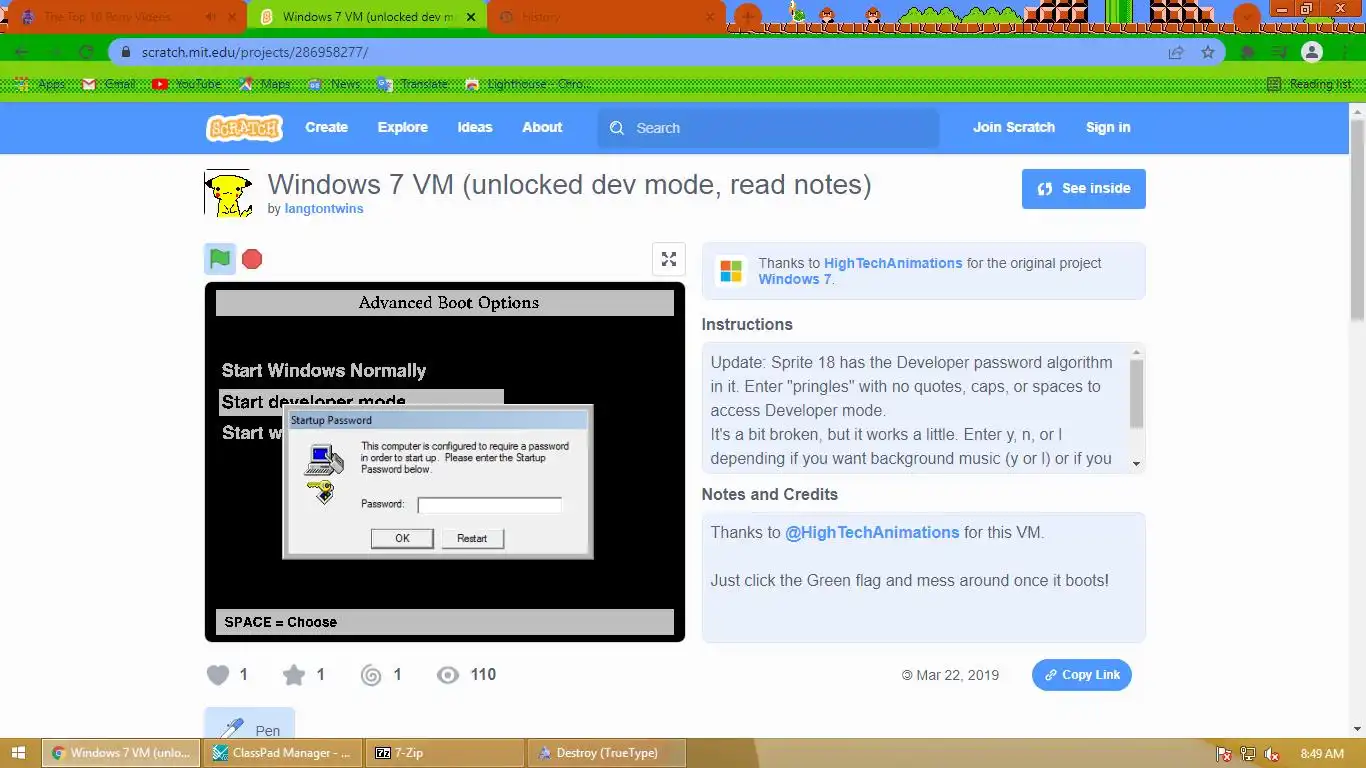Mute the audio icon on first tab
This screenshot has width=1366, height=768.
point(210,17)
